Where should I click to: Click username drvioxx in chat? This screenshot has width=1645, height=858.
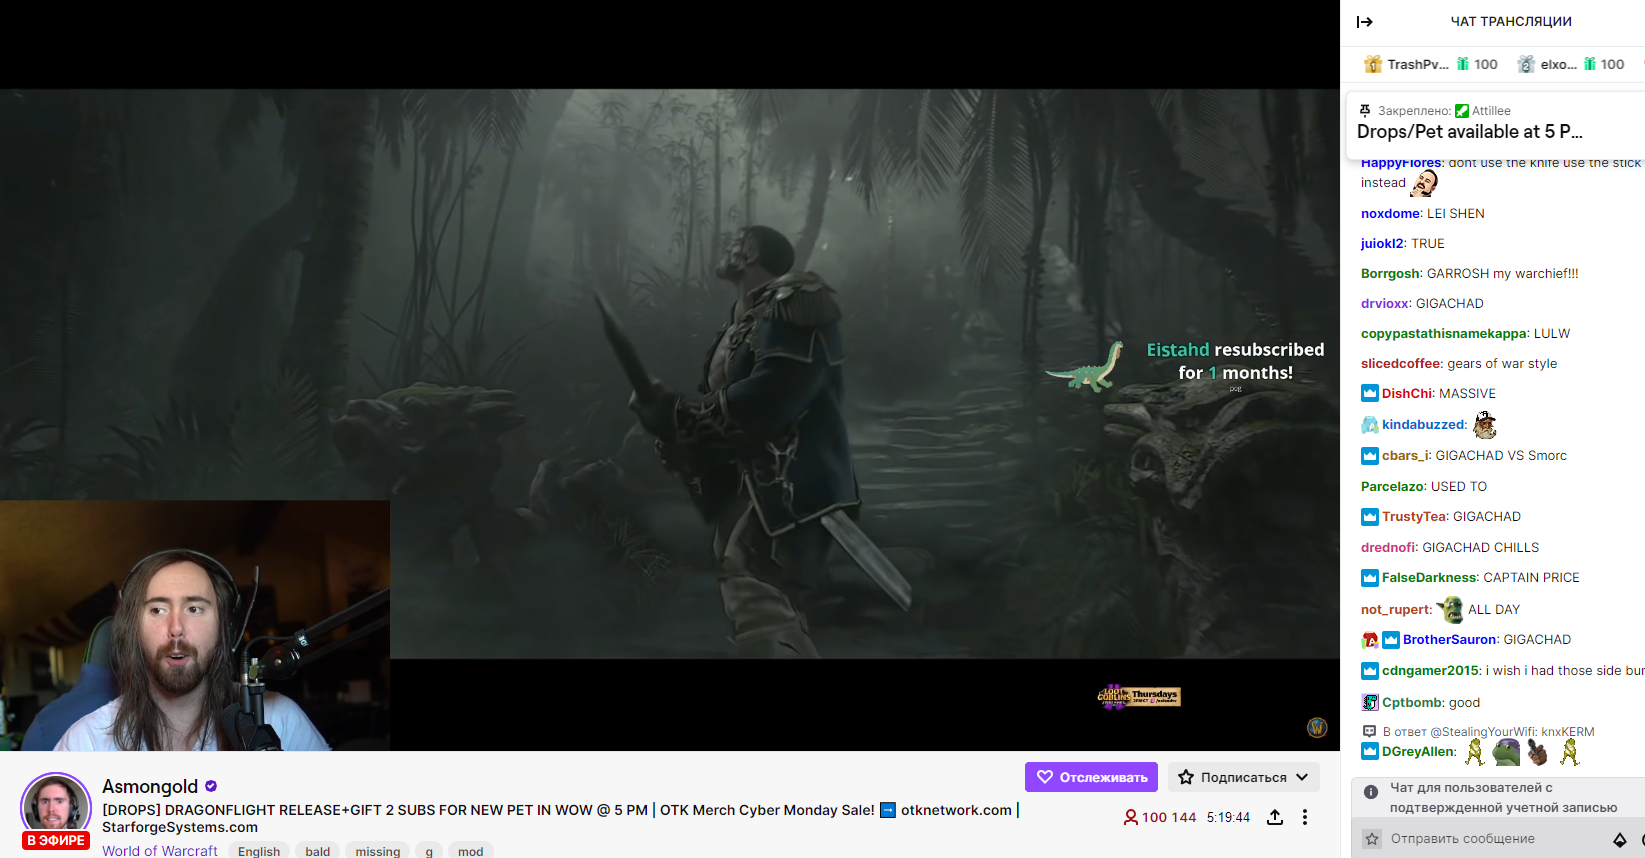coord(1385,303)
